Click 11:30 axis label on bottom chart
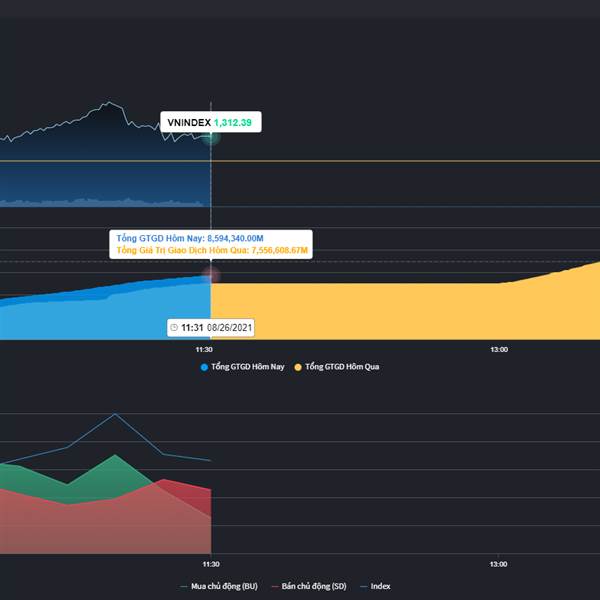This screenshot has height=600, width=600. coord(211,564)
